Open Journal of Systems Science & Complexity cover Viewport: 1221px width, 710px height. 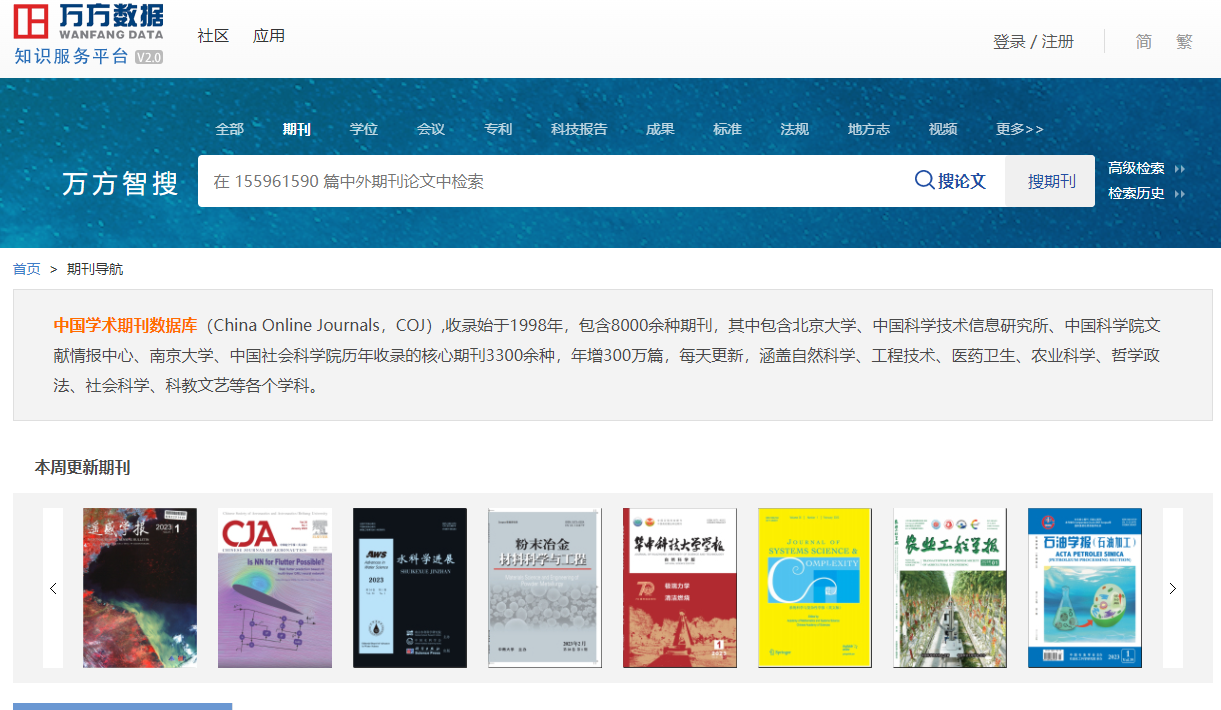point(815,588)
